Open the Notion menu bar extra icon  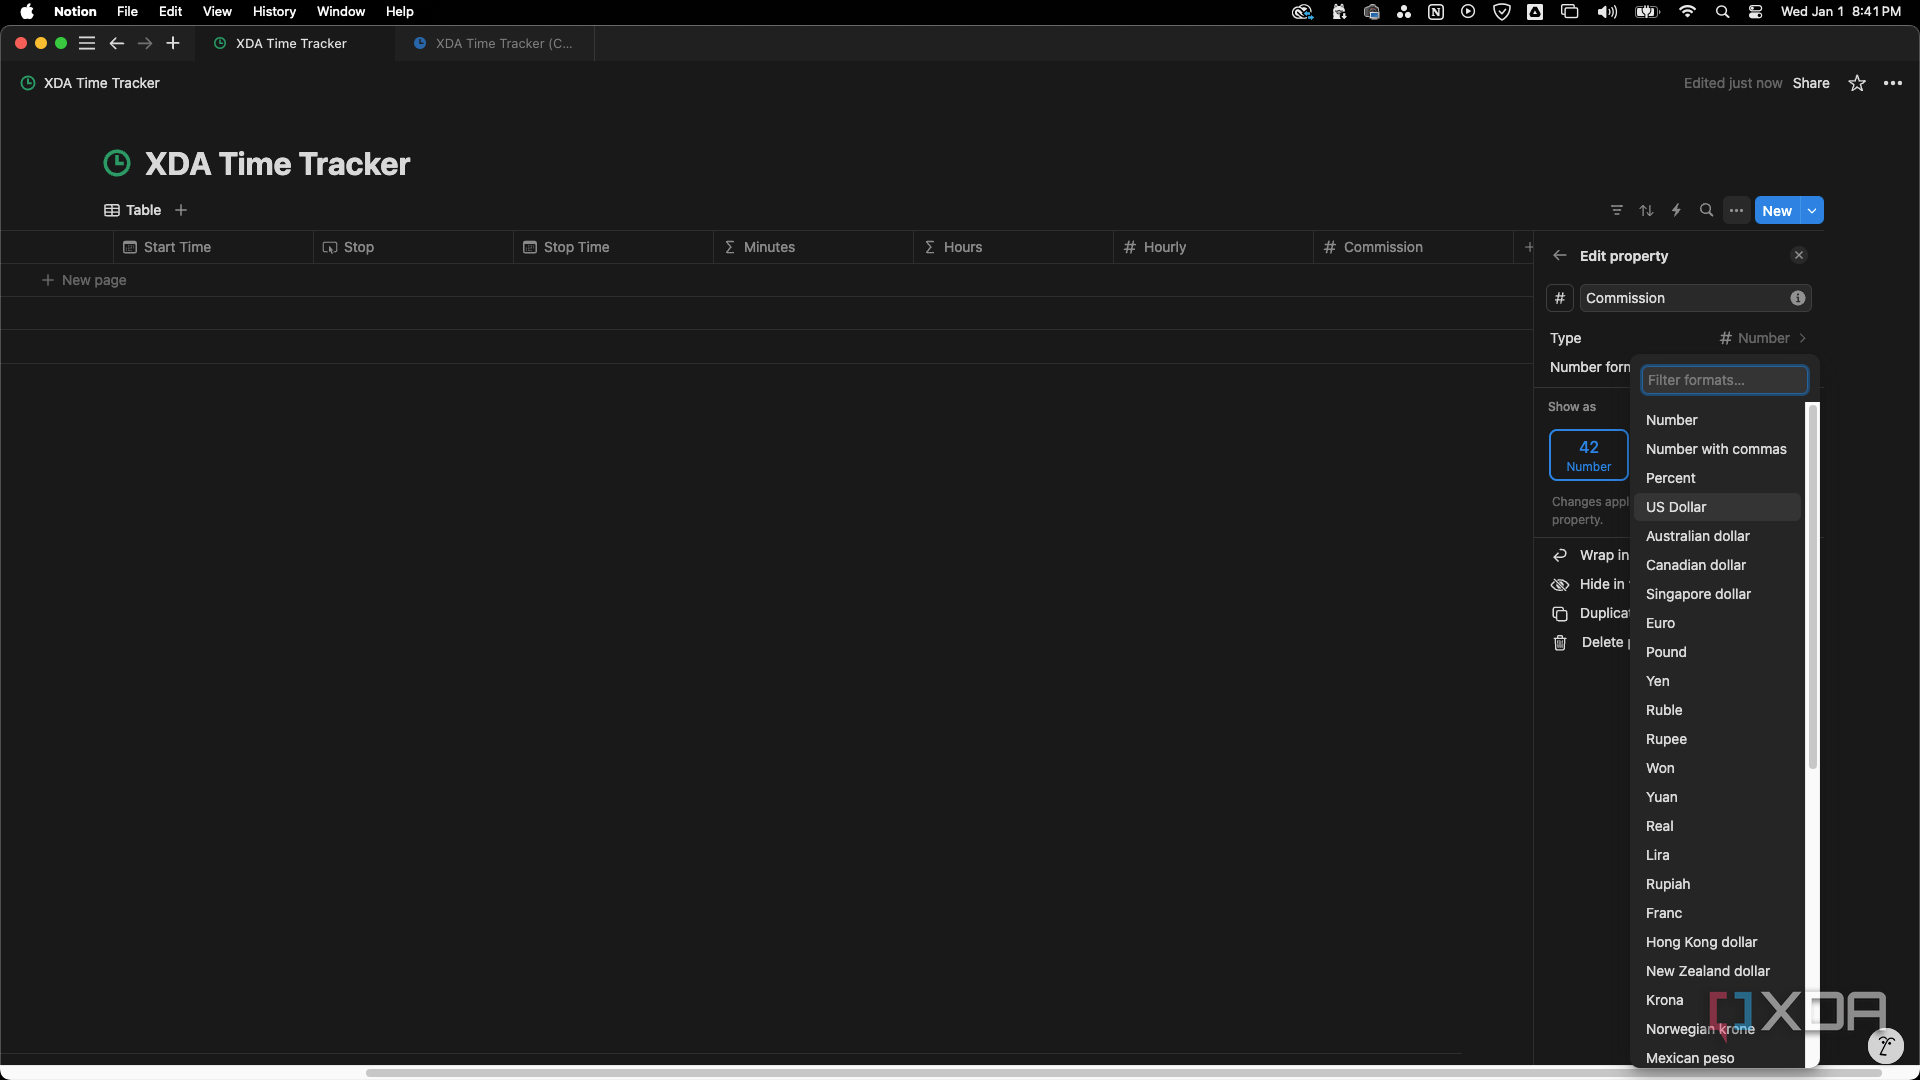pos(1436,12)
